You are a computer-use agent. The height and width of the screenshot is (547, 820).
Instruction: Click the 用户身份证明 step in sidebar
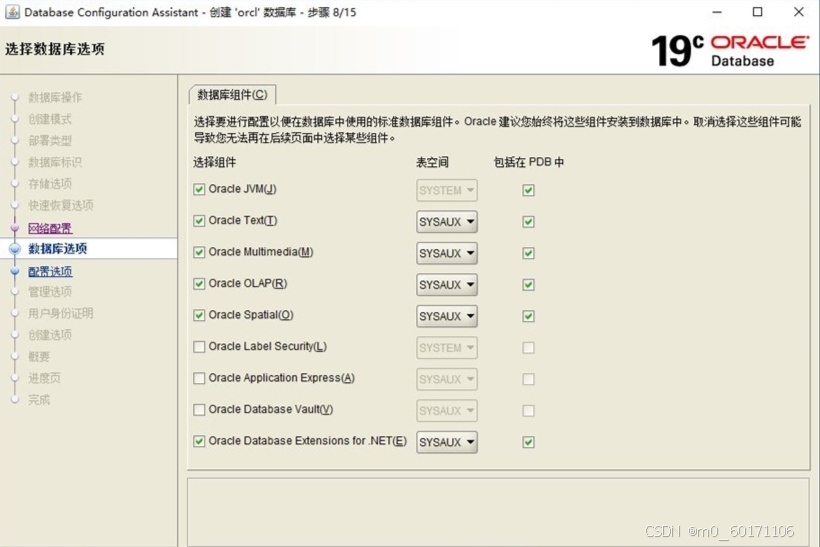tap(61, 313)
